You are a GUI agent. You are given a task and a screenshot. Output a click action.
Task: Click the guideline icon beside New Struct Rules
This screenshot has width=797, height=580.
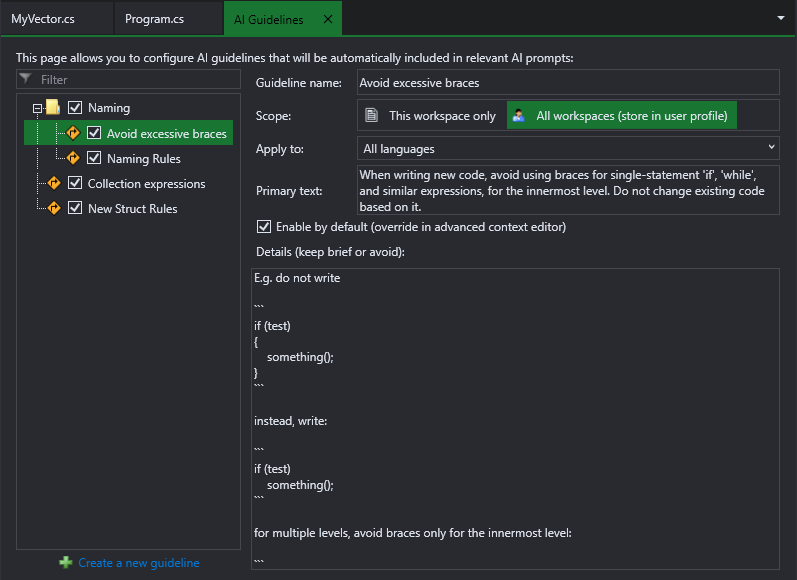pos(54,208)
